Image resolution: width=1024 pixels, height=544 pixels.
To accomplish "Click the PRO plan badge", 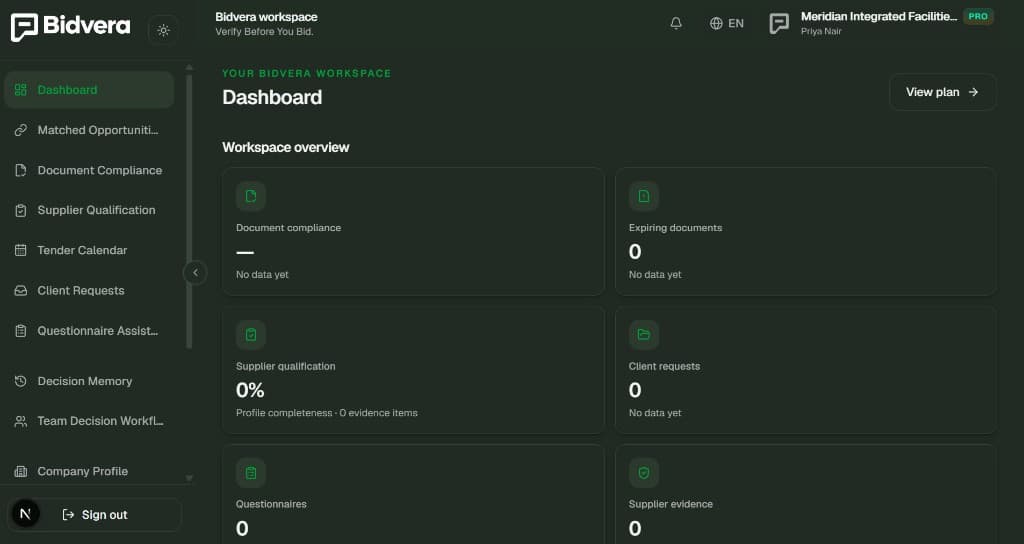I will click(x=978, y=16).
